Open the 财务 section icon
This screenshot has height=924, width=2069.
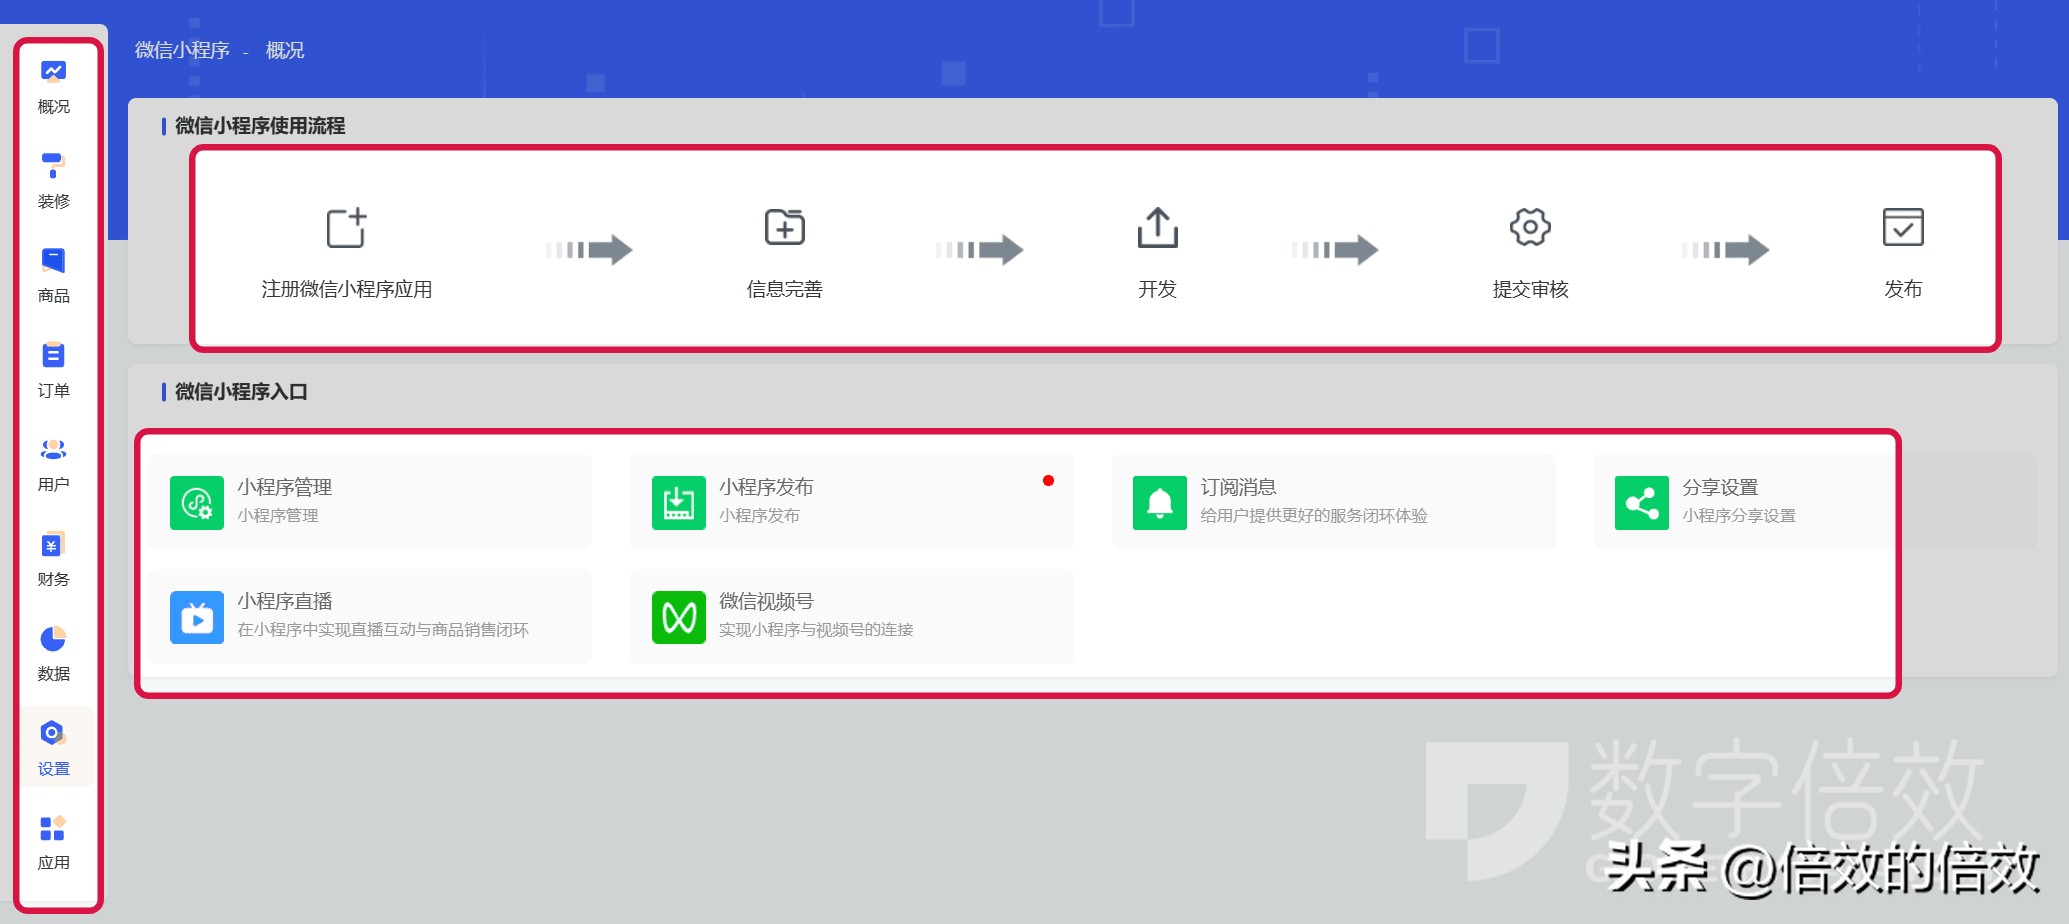pyautogui.click(x=52, y=543)
